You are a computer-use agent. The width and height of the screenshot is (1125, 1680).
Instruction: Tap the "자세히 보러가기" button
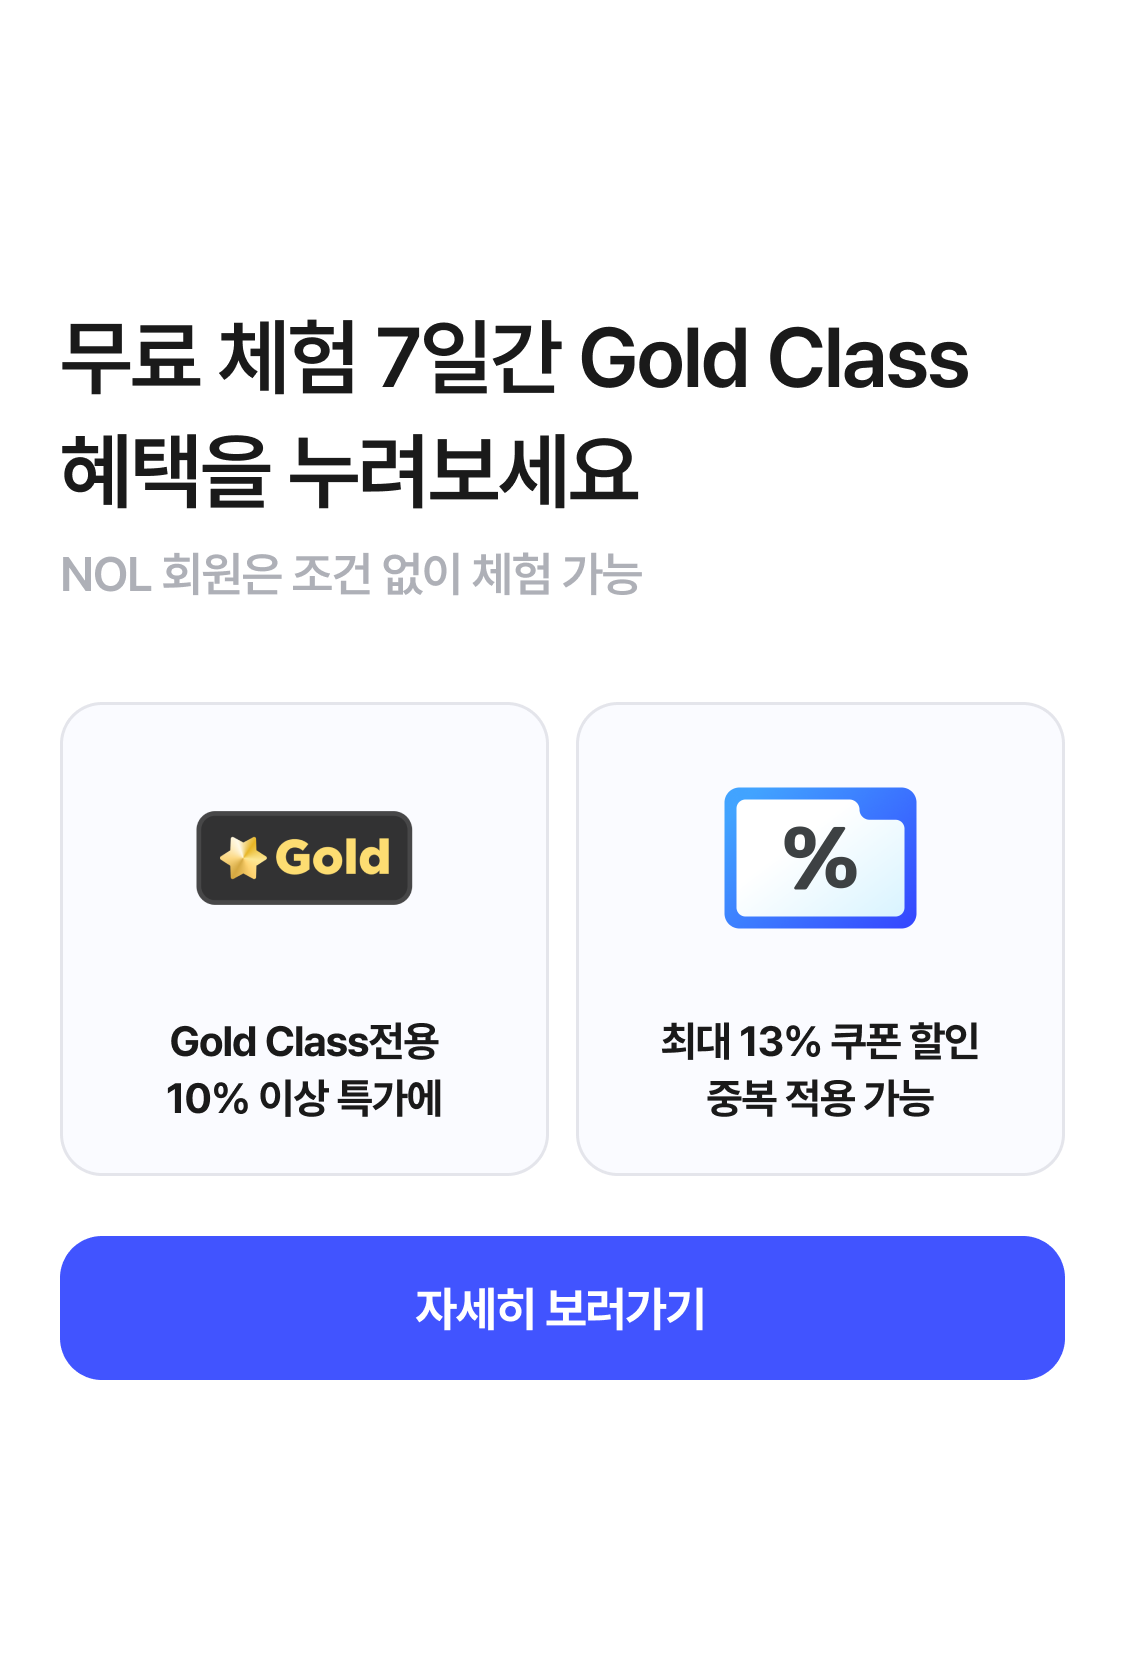pyautogui.click(x=562, y=1308)
